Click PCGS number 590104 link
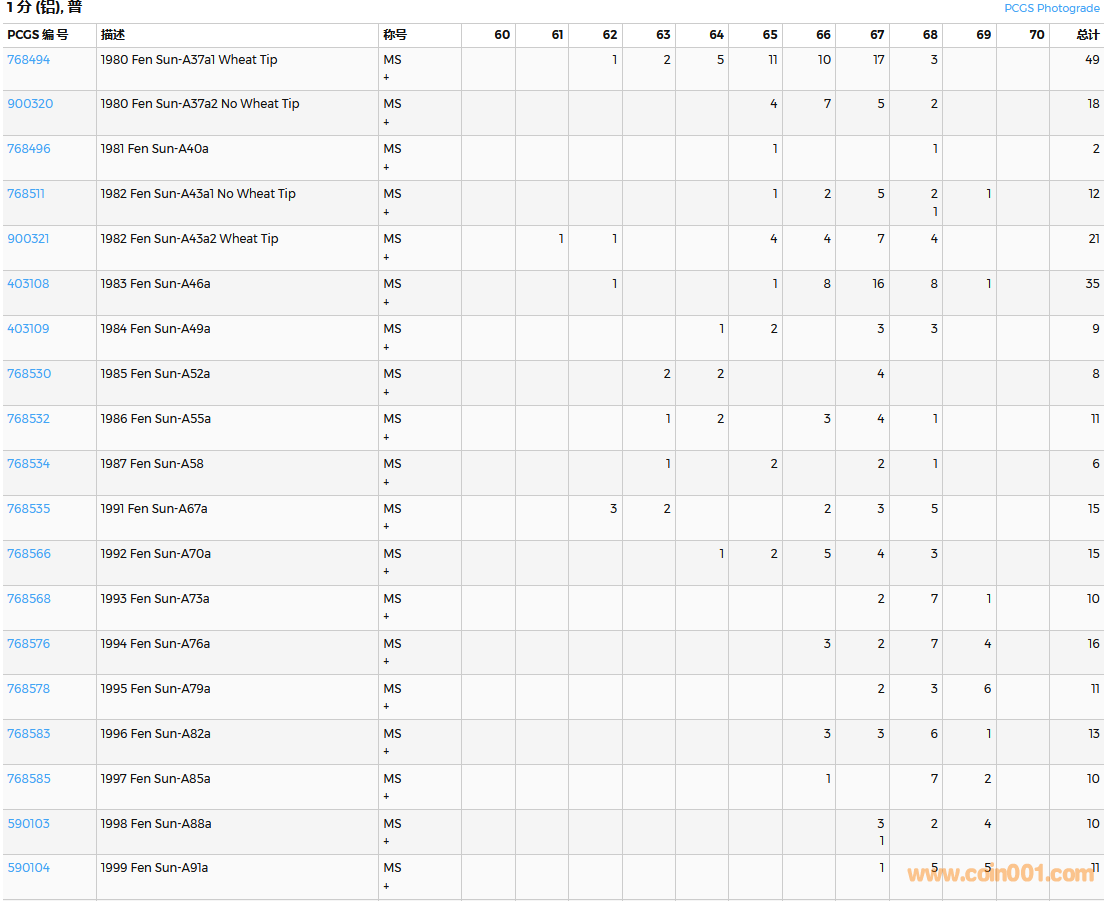This screenshot has height=901, width=1107. click(28, 868)
